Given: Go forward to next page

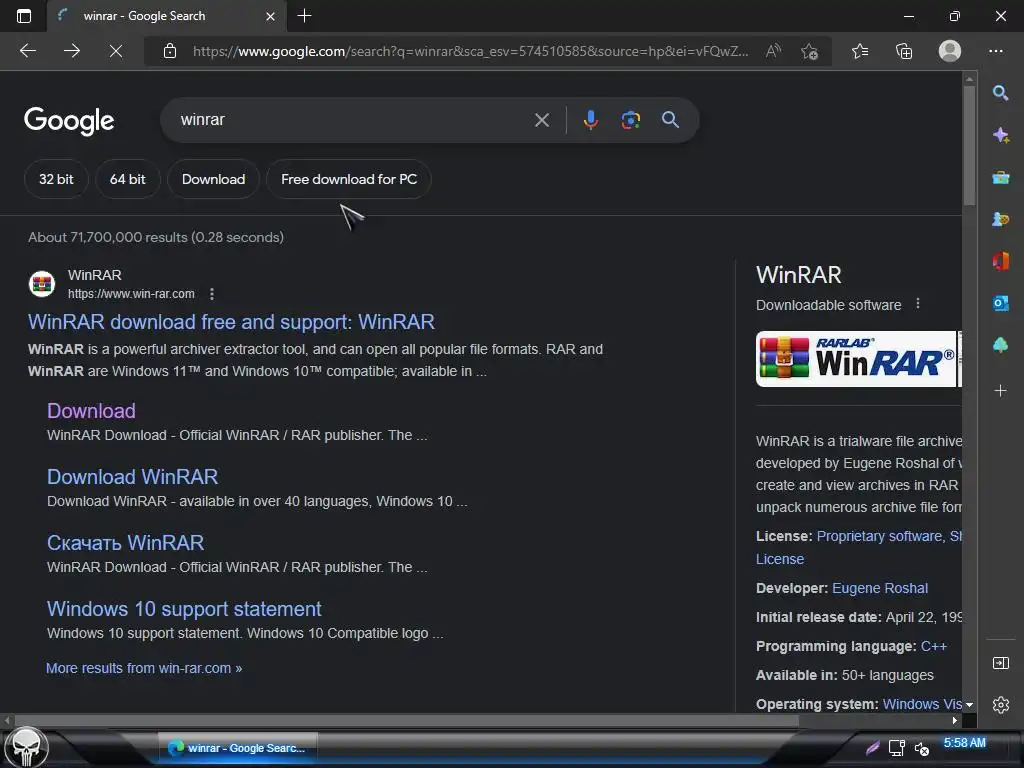Looking at the screenshot, I should (72, 51).
